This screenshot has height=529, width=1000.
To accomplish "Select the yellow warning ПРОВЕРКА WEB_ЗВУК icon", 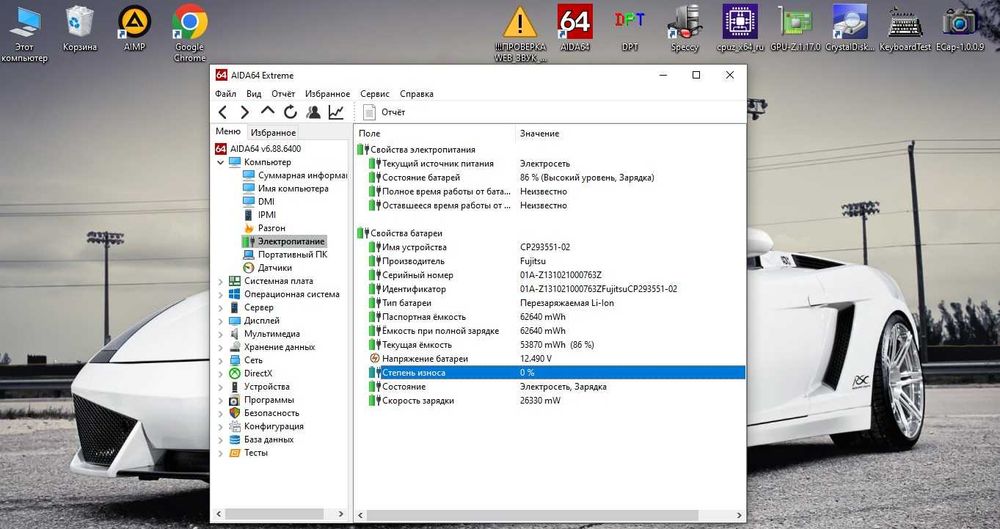I will pyautogui.click(x=520, y=34).
